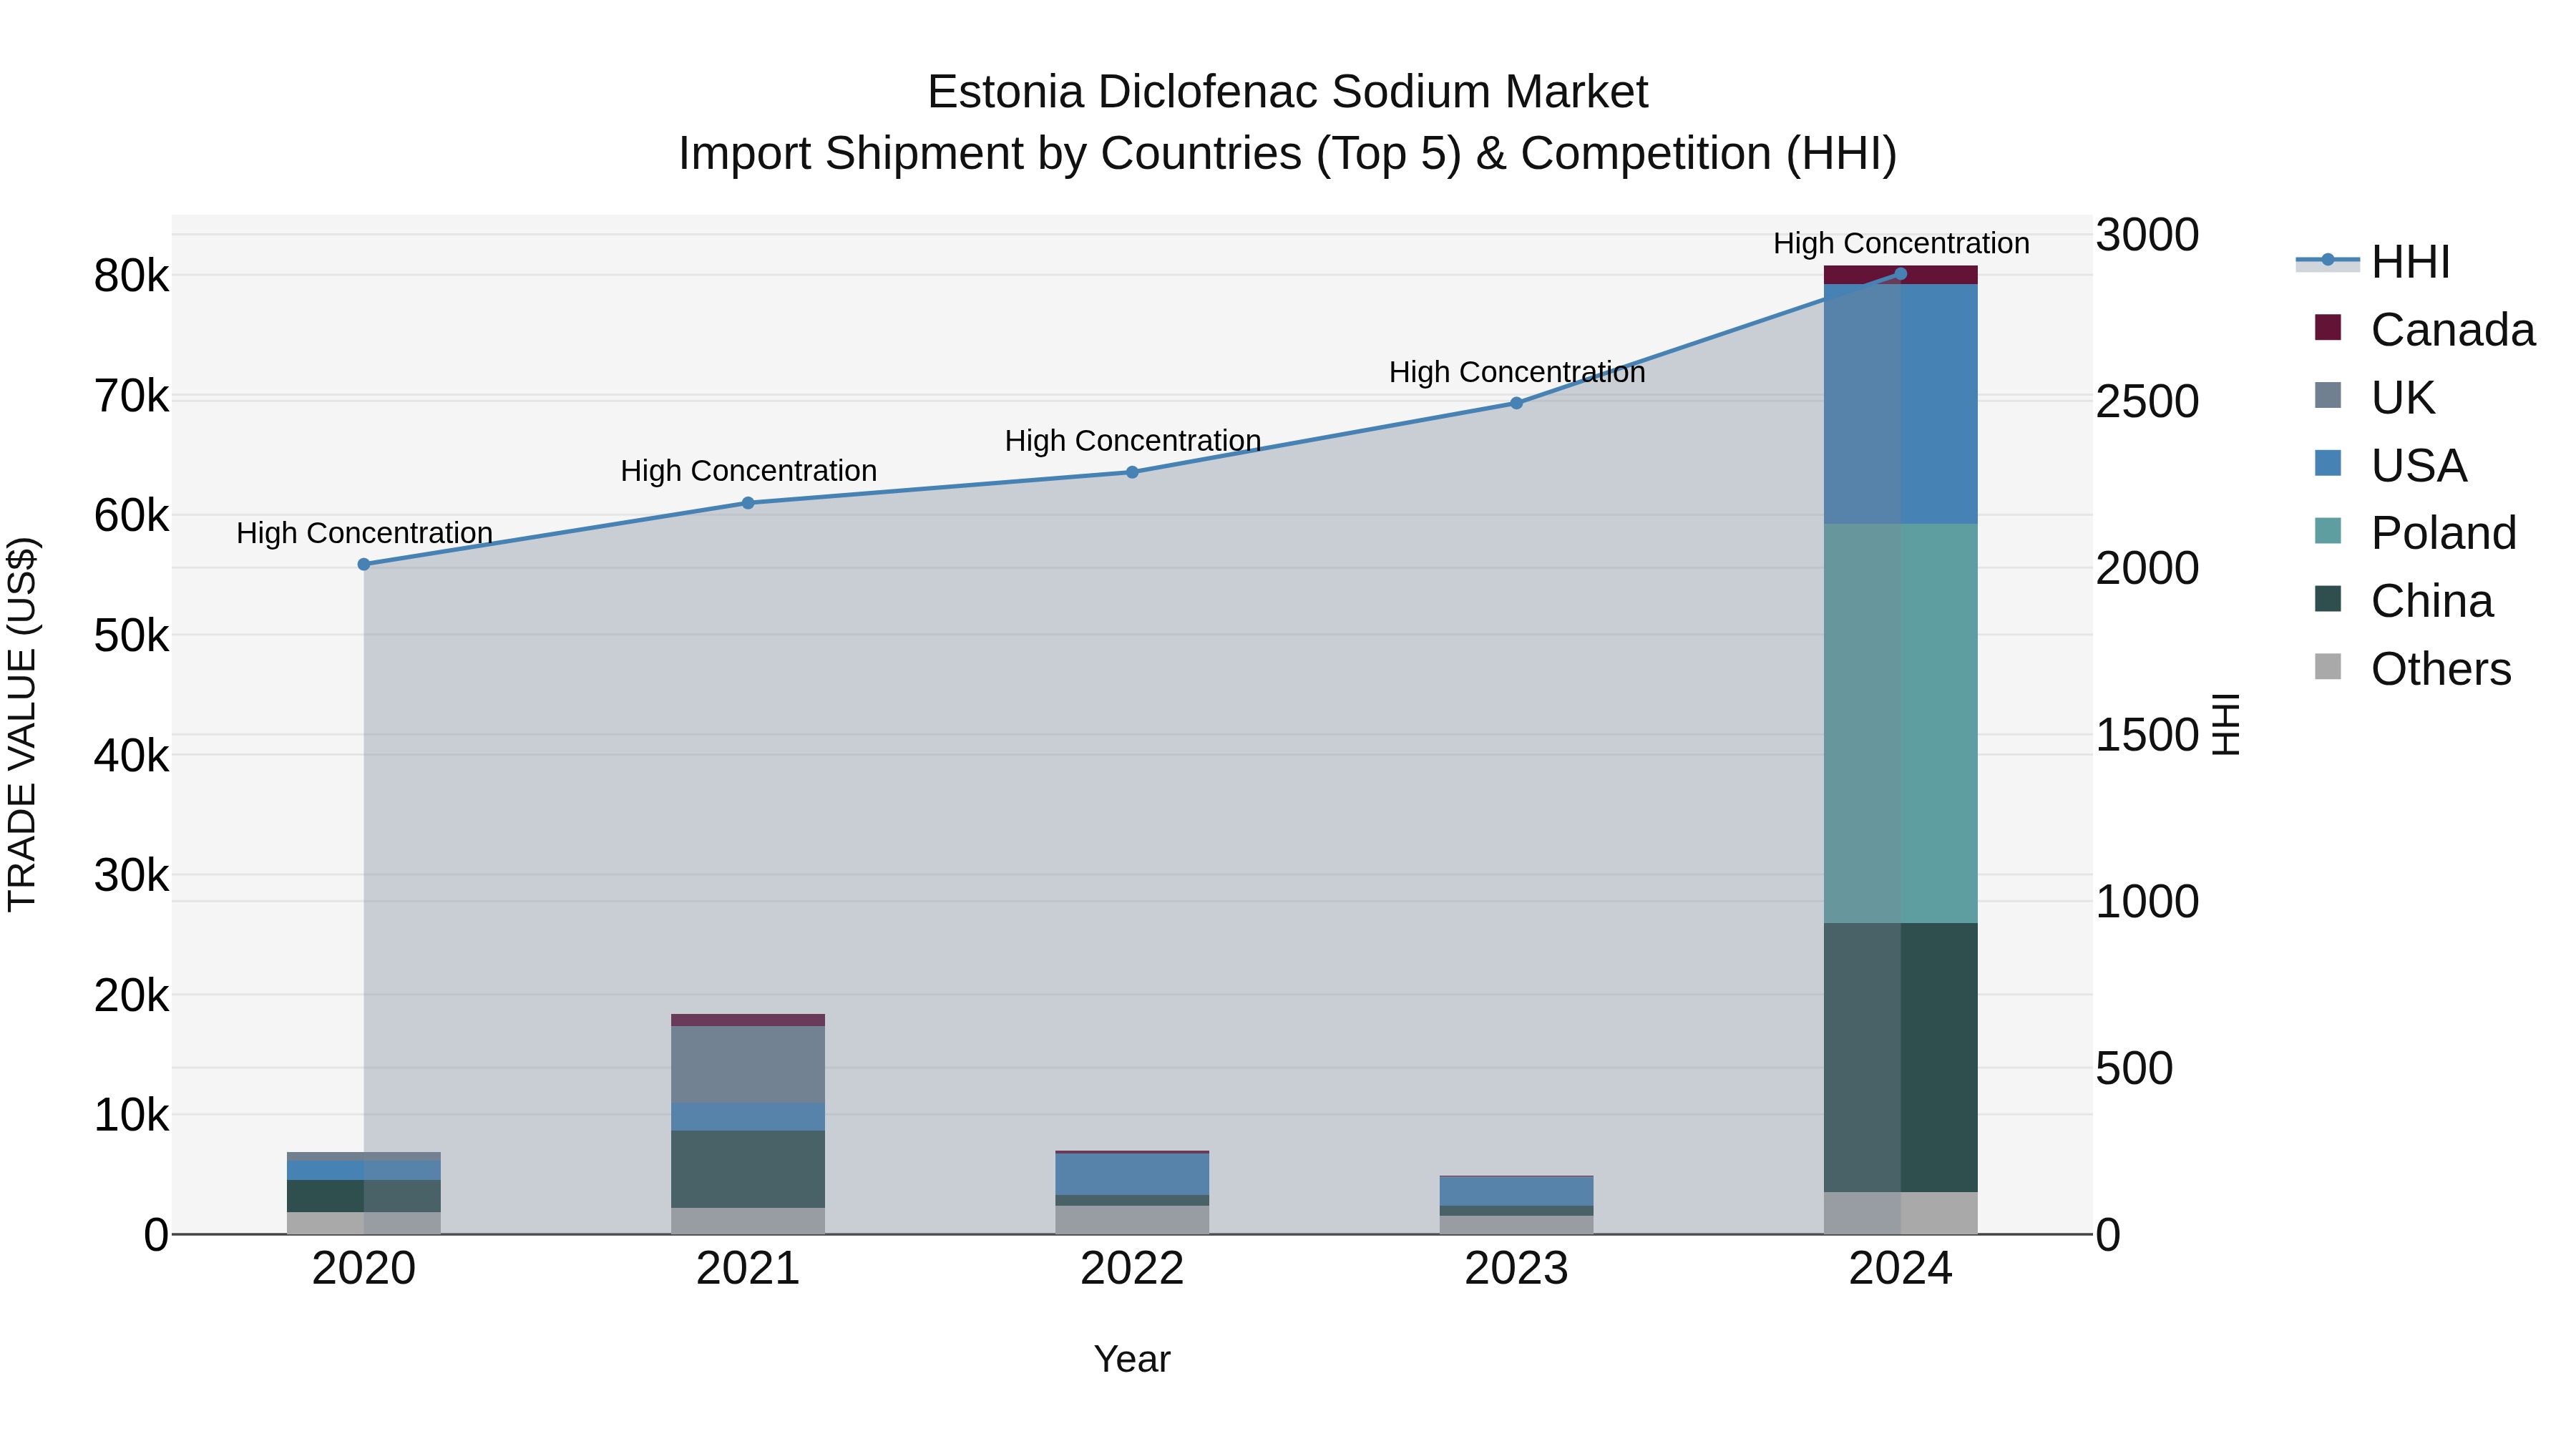
Task: Click the 2021 HHI data point marker
Action: click(748, 503)
